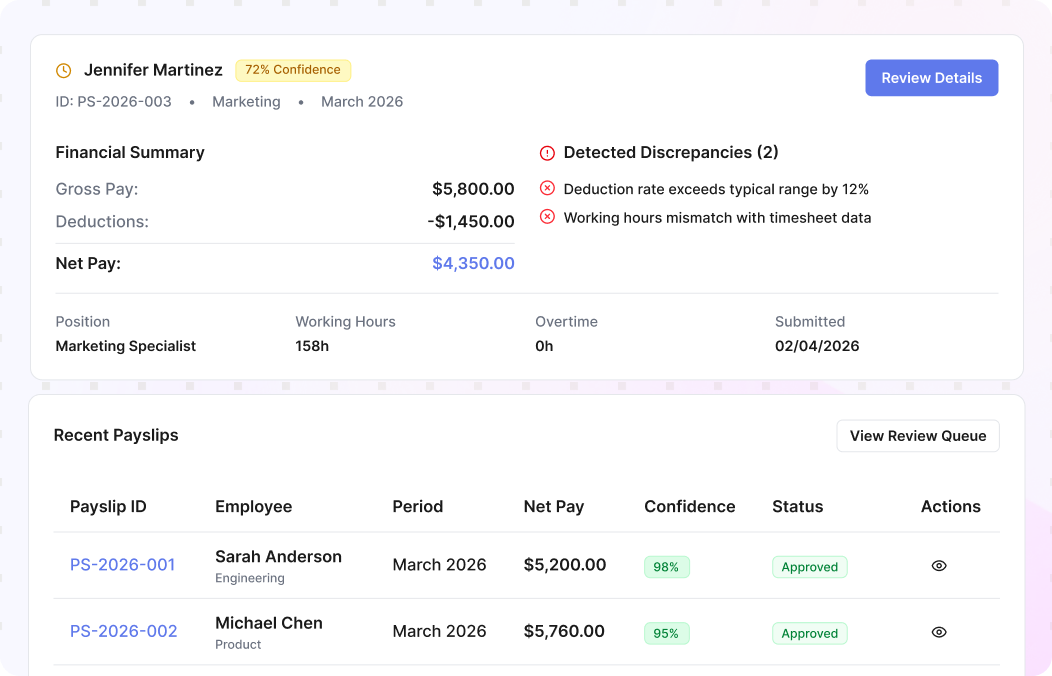
Task: Click the Net Pay column header
Action: point(554,506)
